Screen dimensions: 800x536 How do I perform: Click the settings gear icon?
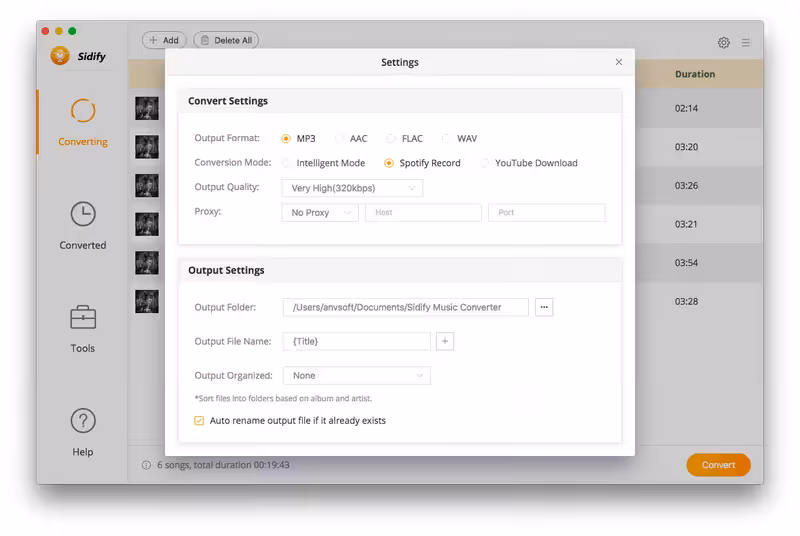723,42
